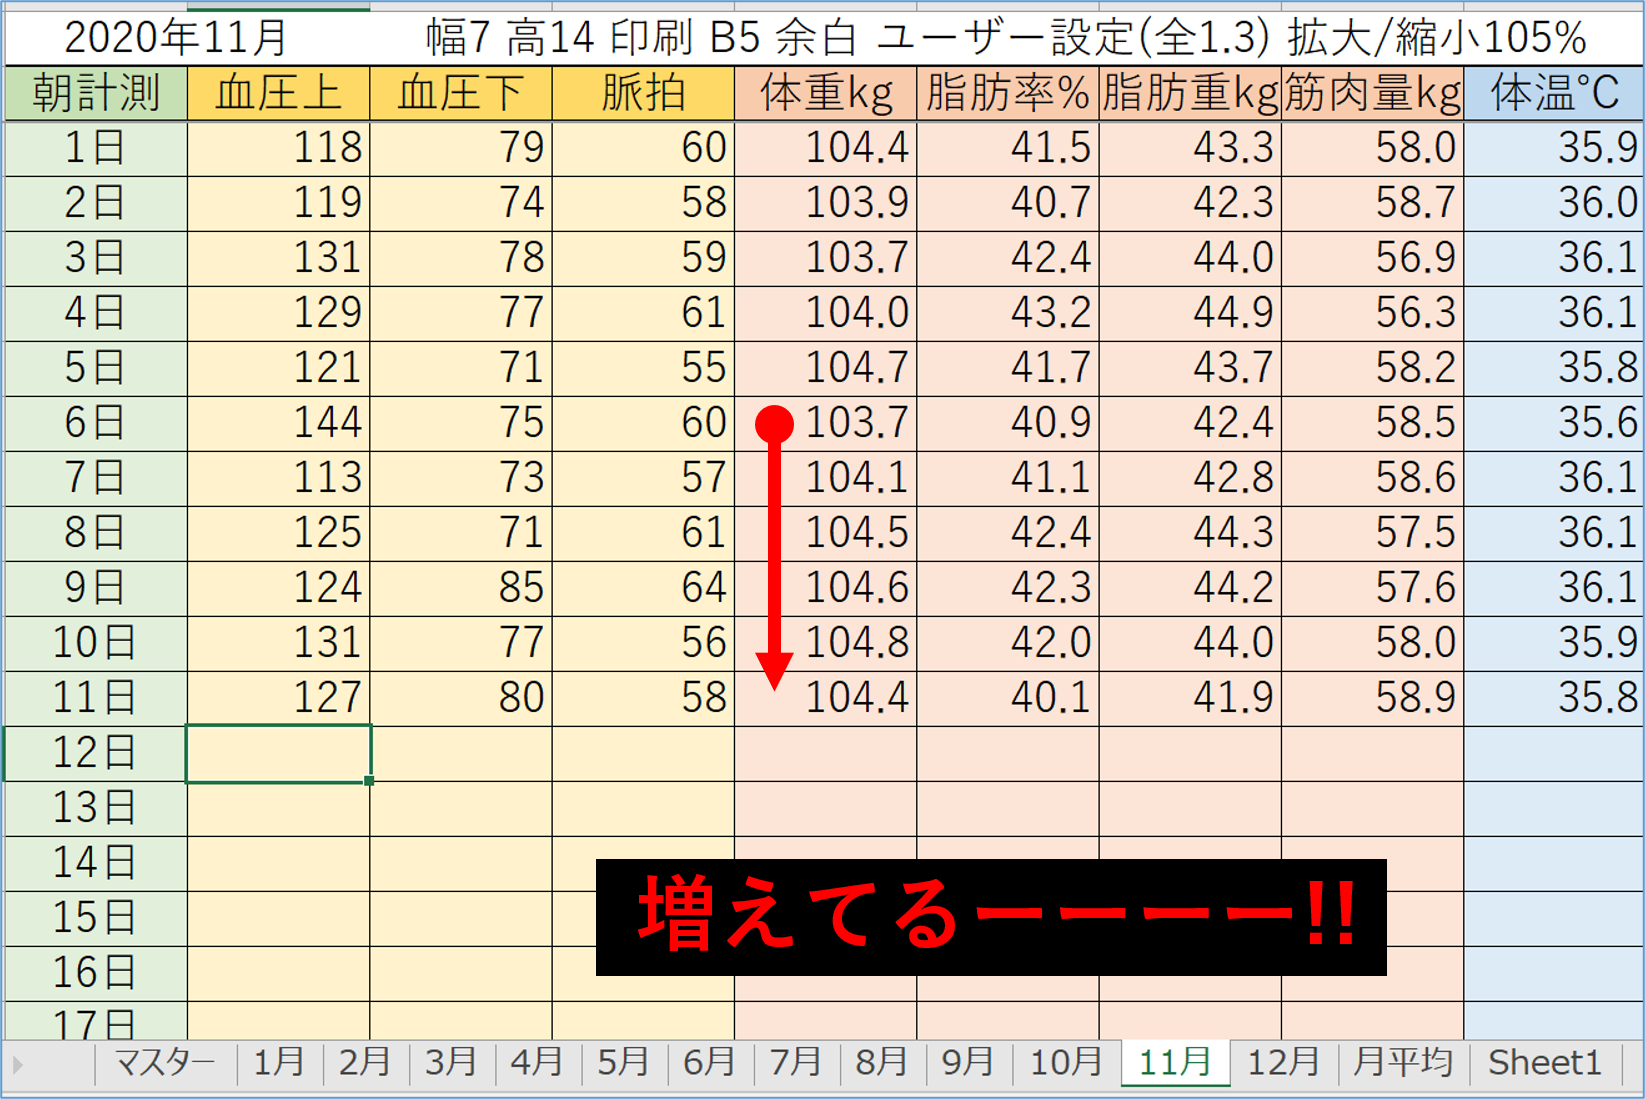Open the 12月 sheet tab

coord(1284,1063)
